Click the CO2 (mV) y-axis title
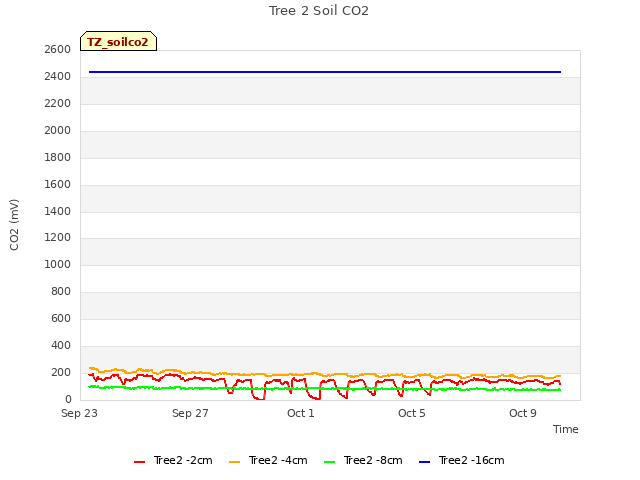The width and height of the screenshot is (640, 480). [x=14, y=225]
